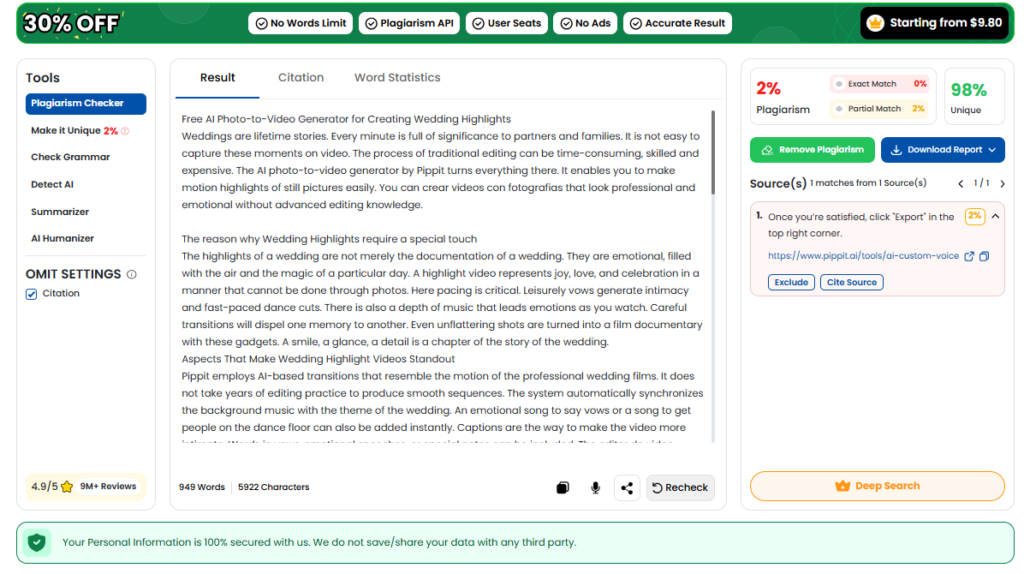Open the Citation tab
Screen dimensions: 1024x574
pyautogui.click(x=301, y=78)
